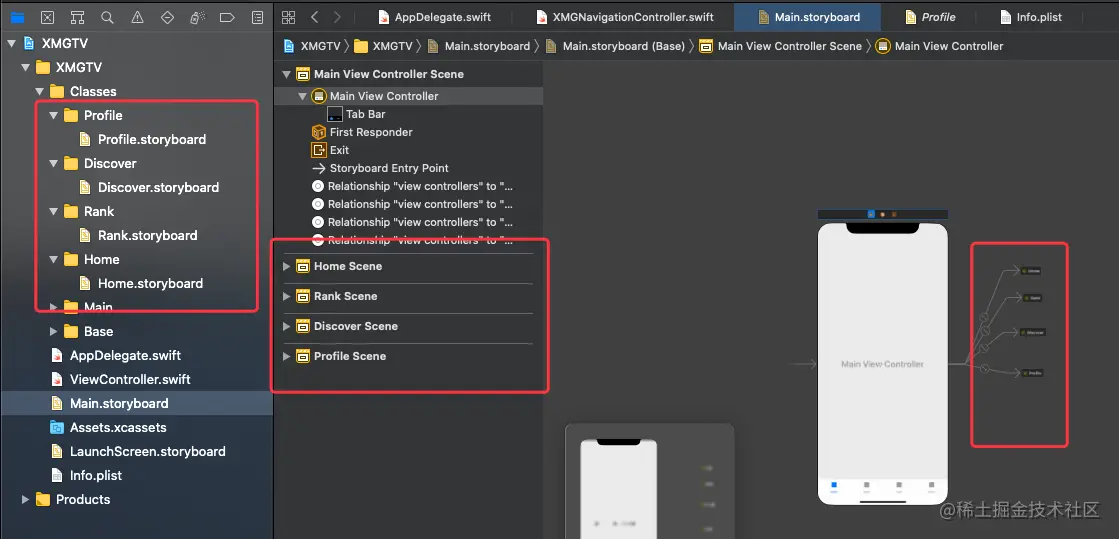The image size is (1119, 539).
Task: Switch to the Profile tab
Action: coord(930,17)
